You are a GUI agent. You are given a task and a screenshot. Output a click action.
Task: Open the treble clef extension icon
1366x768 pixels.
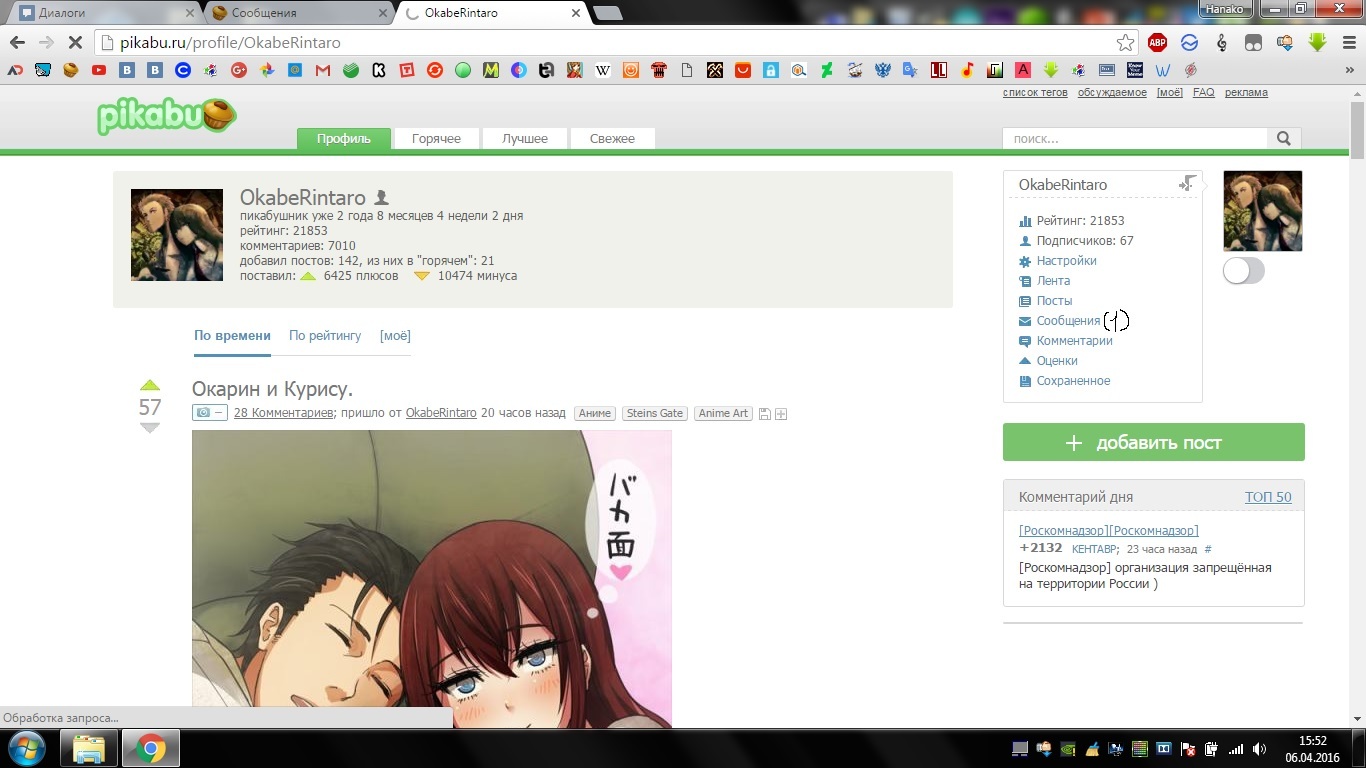(1221, 43)
